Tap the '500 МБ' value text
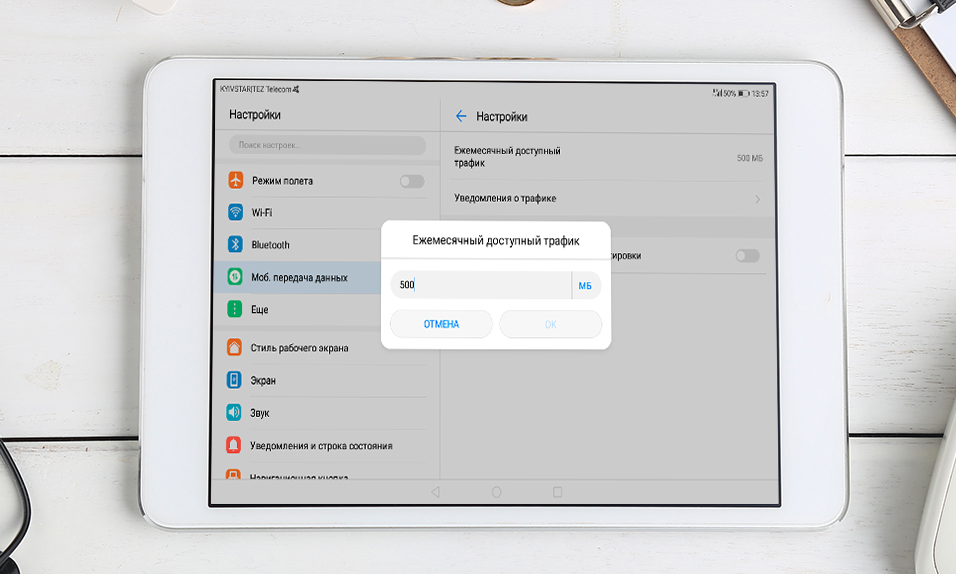 [749, 158]
